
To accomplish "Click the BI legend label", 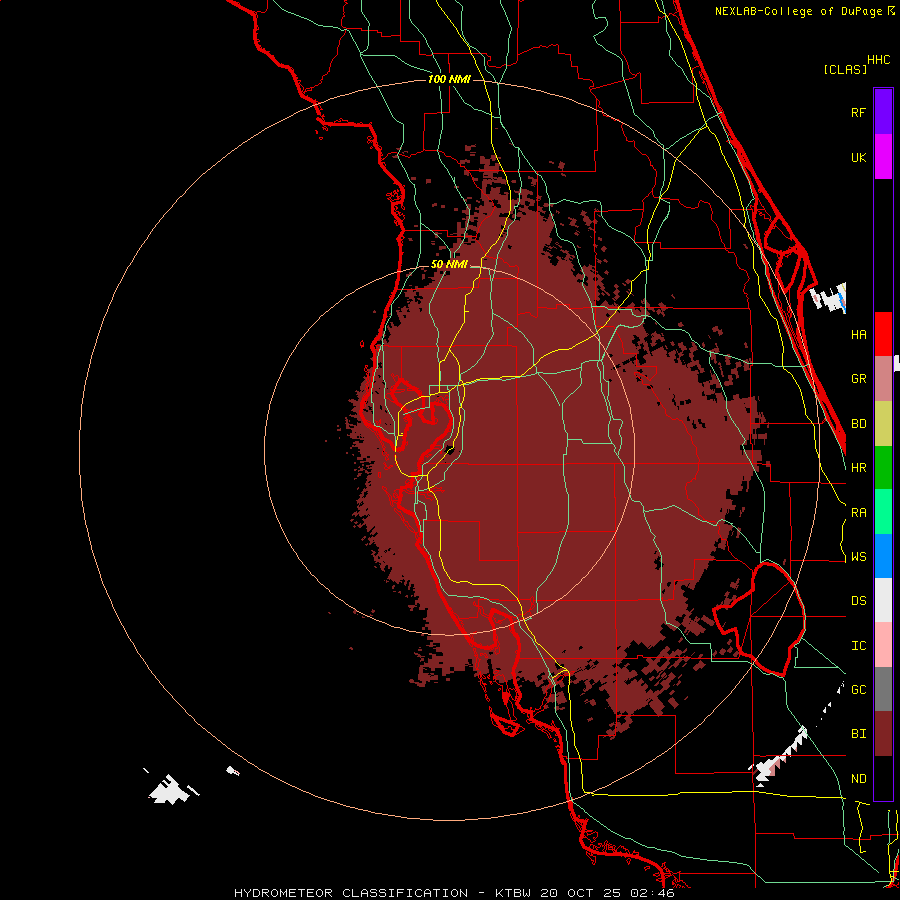I will [x=858, y=734].
